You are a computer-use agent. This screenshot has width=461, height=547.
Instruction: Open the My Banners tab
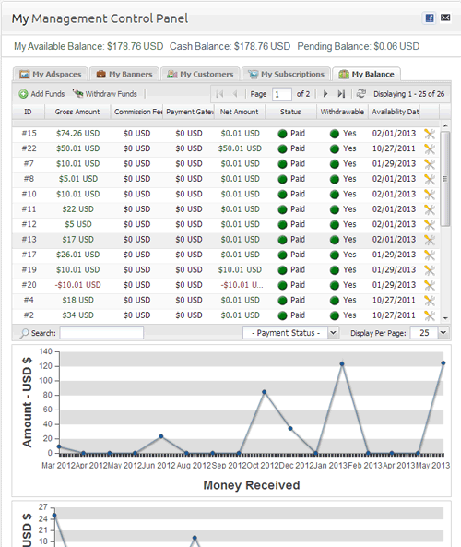[x=124, y=74]
